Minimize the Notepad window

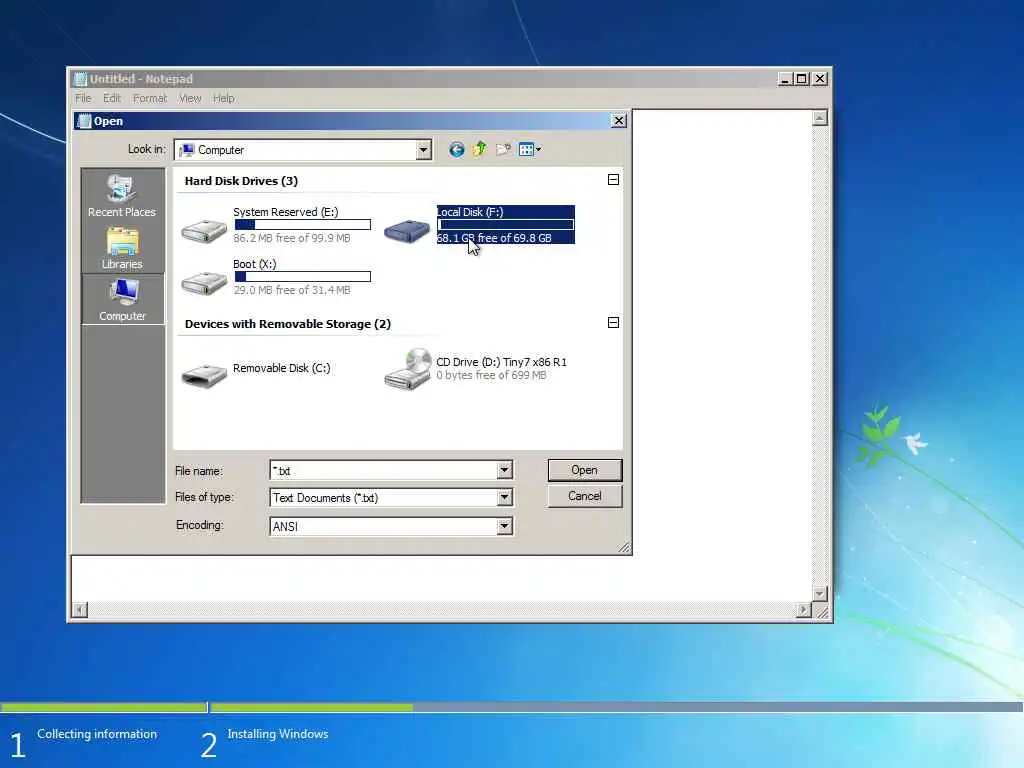(x=786, y=79)
